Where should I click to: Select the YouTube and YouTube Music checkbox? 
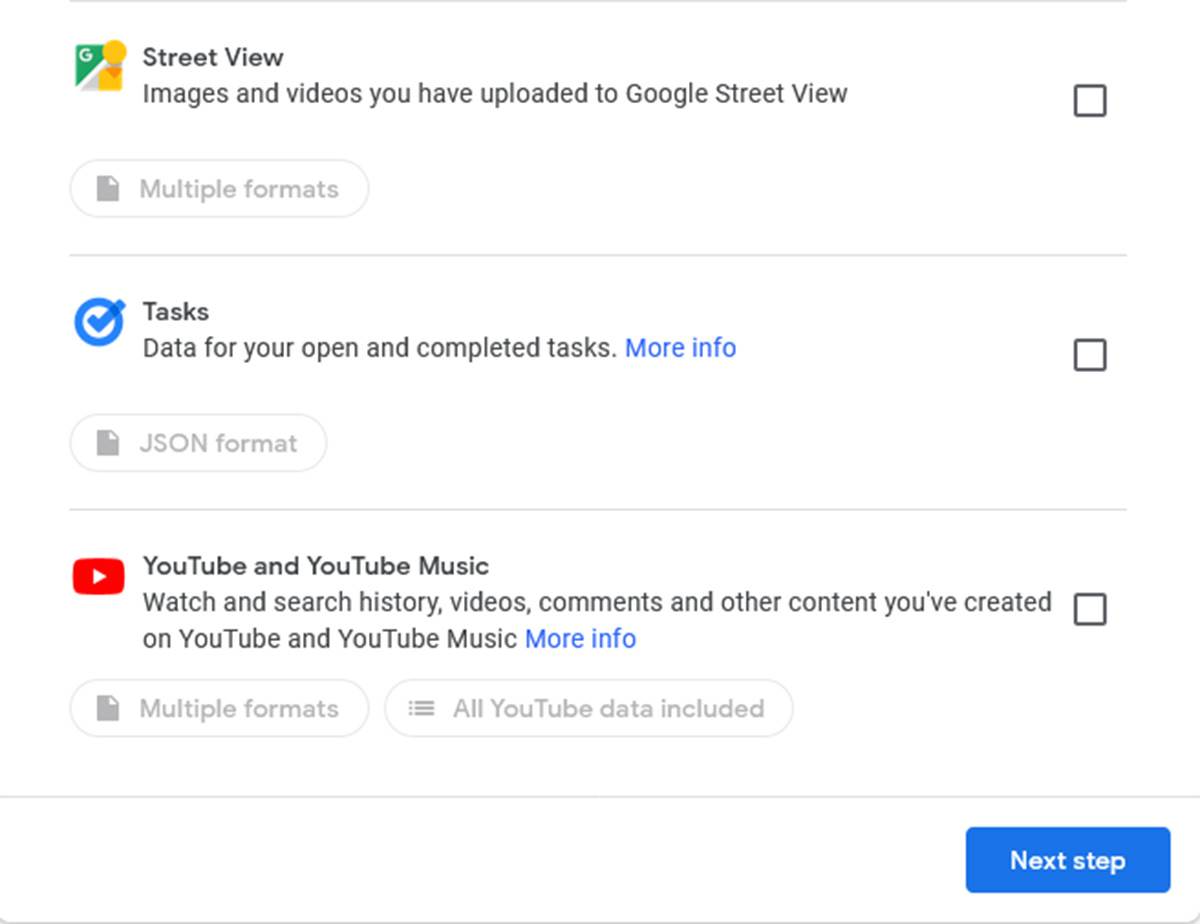point(1090,611)
